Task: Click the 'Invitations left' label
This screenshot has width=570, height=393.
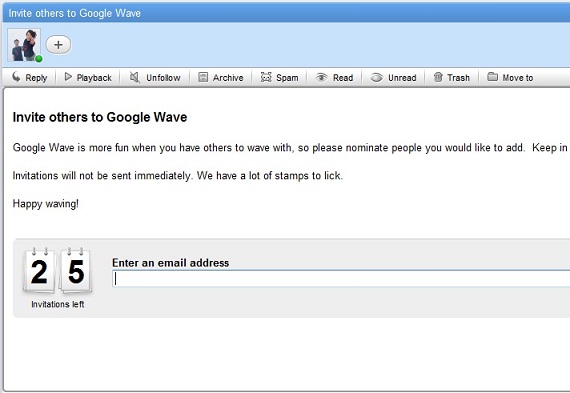Action: (58, 304)
